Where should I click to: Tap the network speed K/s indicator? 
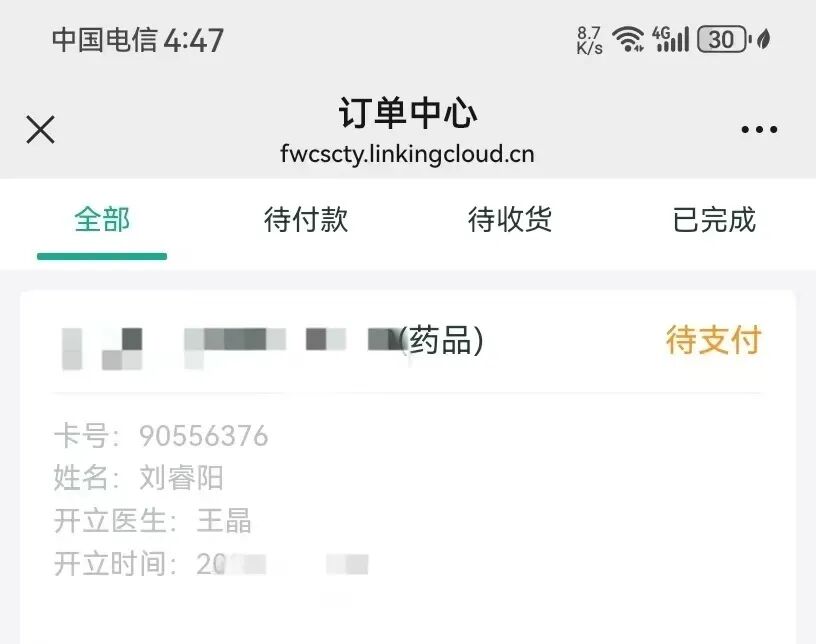point(590,40)
